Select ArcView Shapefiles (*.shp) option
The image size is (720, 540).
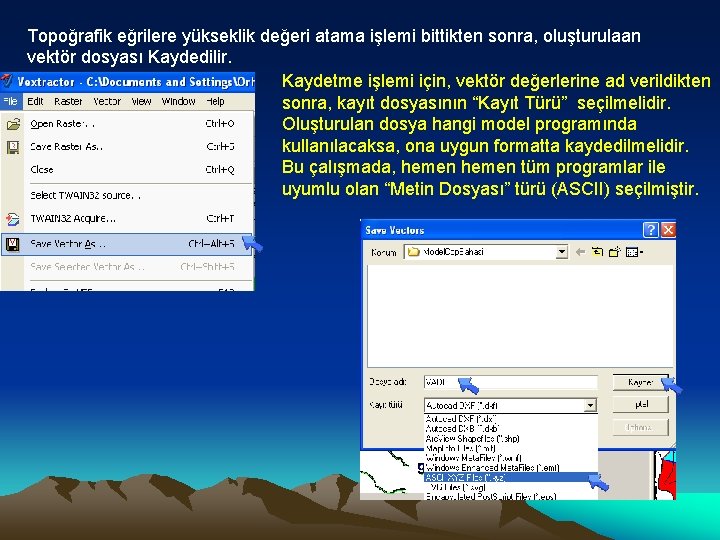511,439
